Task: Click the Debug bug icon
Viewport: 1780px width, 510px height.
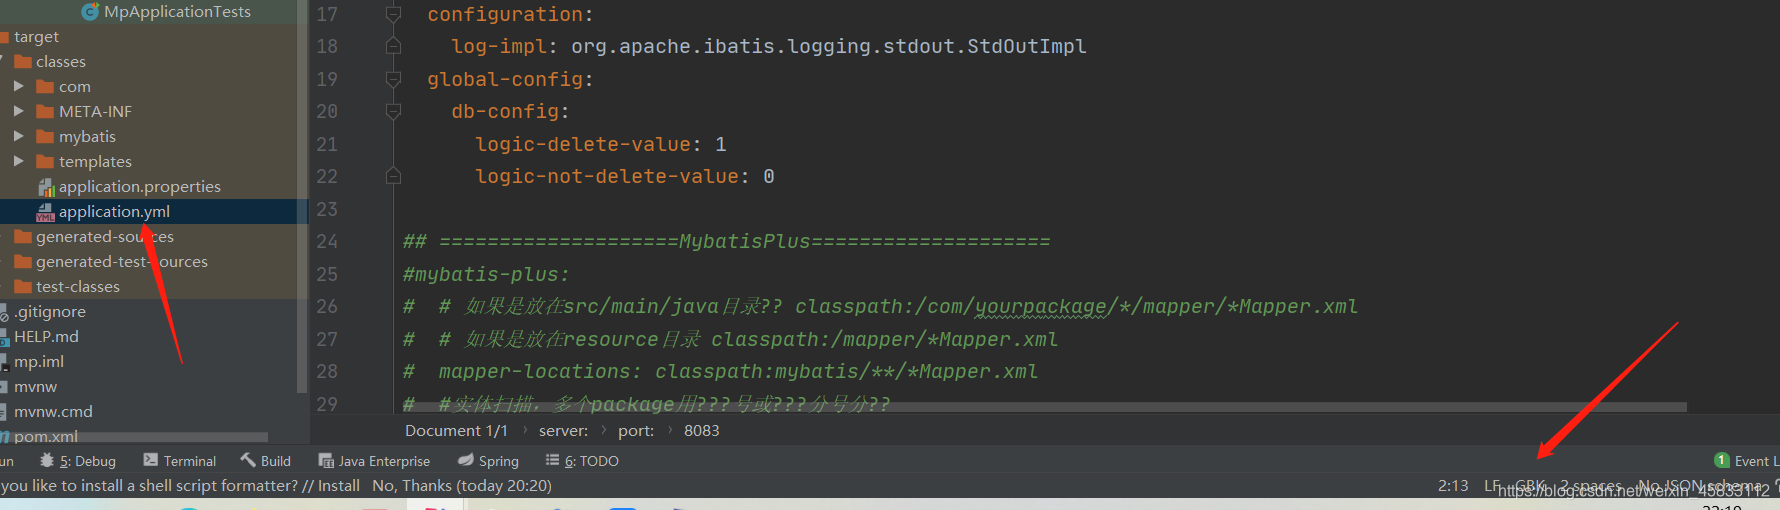Action: pos(47,460)
